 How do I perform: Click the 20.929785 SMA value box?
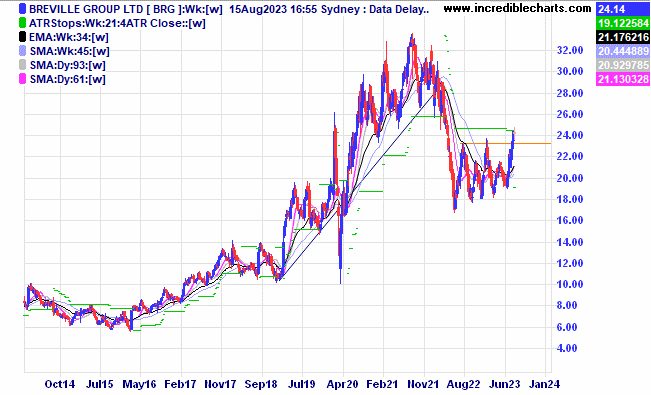[623, 65]
